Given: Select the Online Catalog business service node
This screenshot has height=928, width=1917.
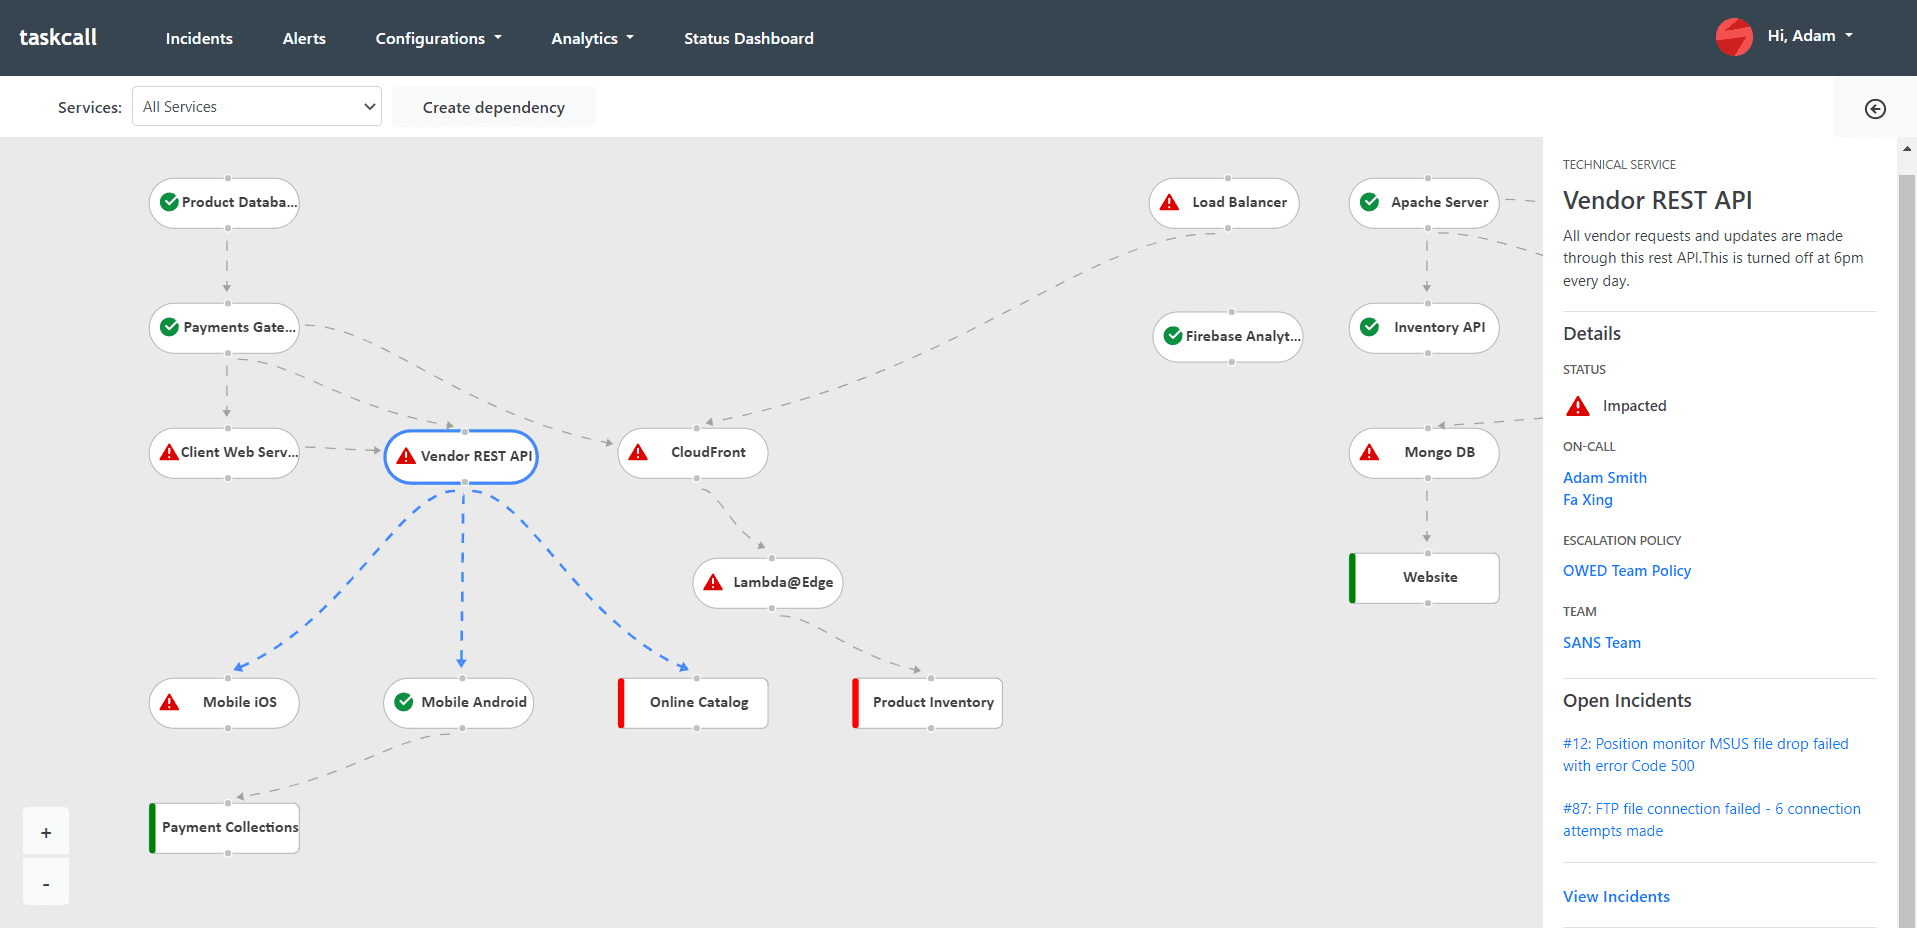Looking at the screenshot, I should pos(694,703).
